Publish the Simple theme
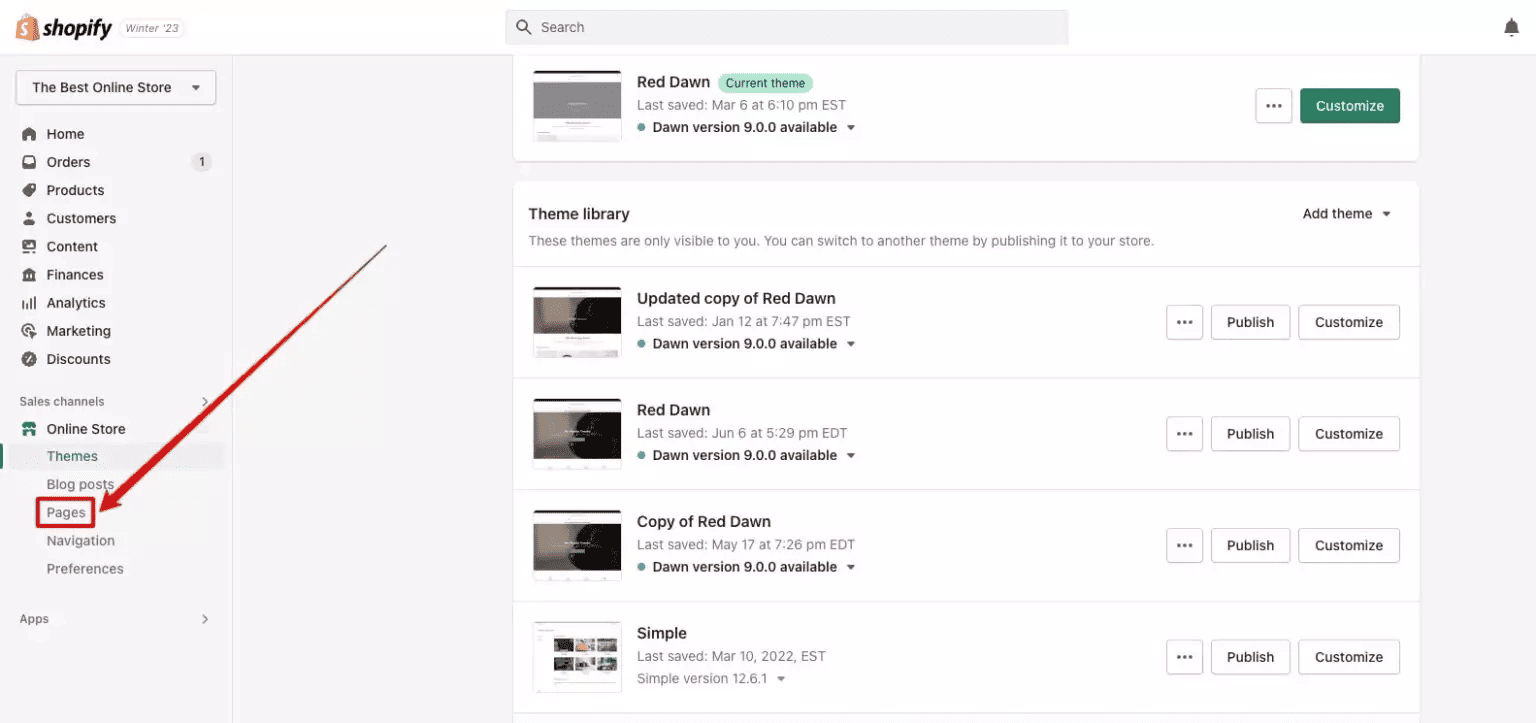The image size is (1536, 723). tap(1250, 656)
